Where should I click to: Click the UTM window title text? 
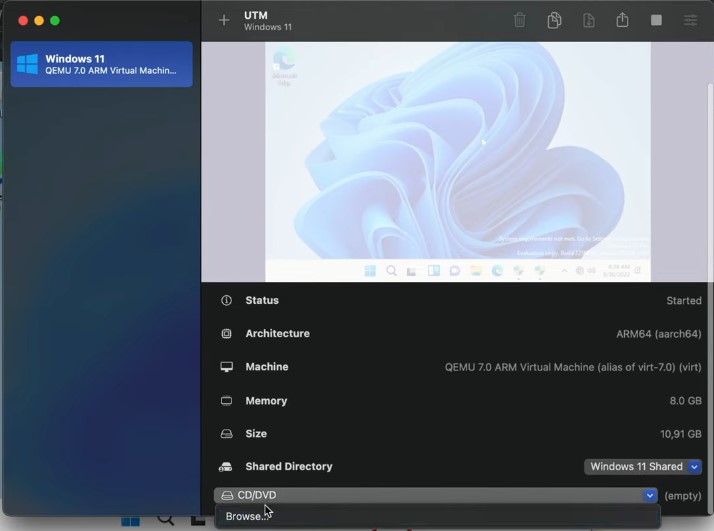(x=255, y=15)
